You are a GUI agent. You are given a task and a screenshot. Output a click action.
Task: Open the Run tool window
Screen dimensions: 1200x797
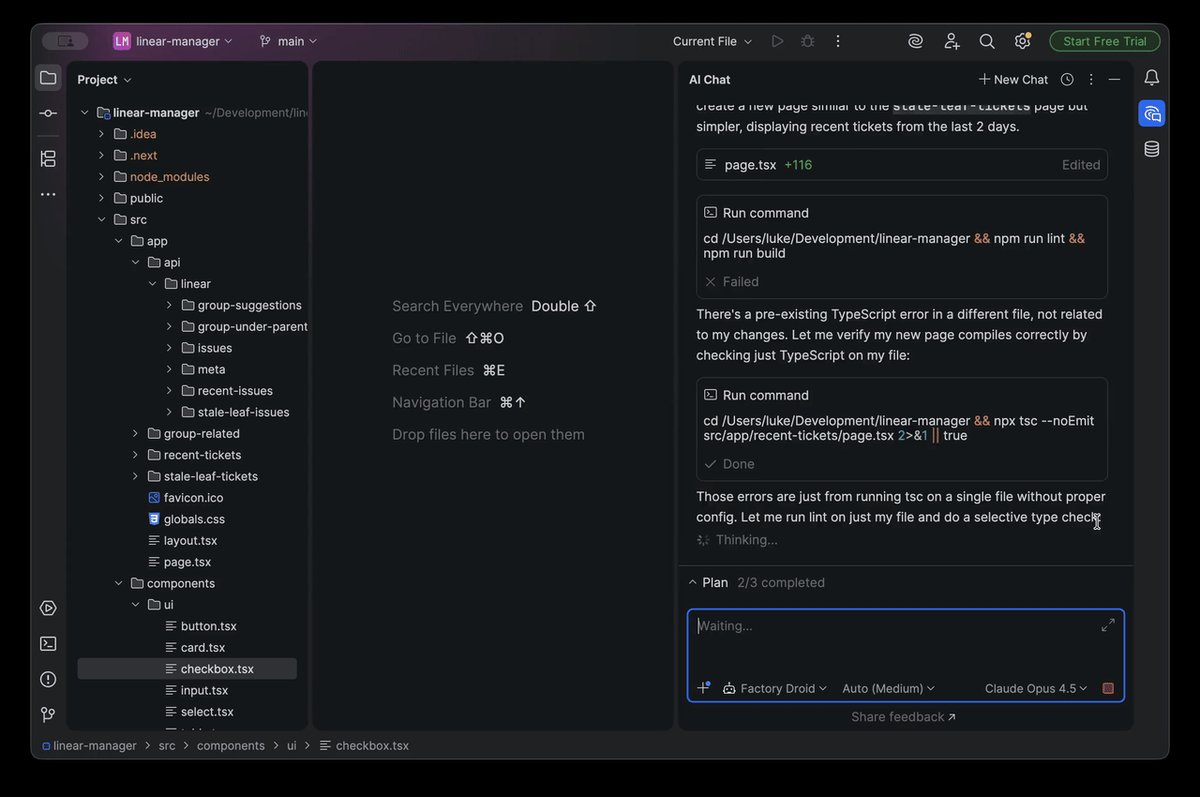47,607
